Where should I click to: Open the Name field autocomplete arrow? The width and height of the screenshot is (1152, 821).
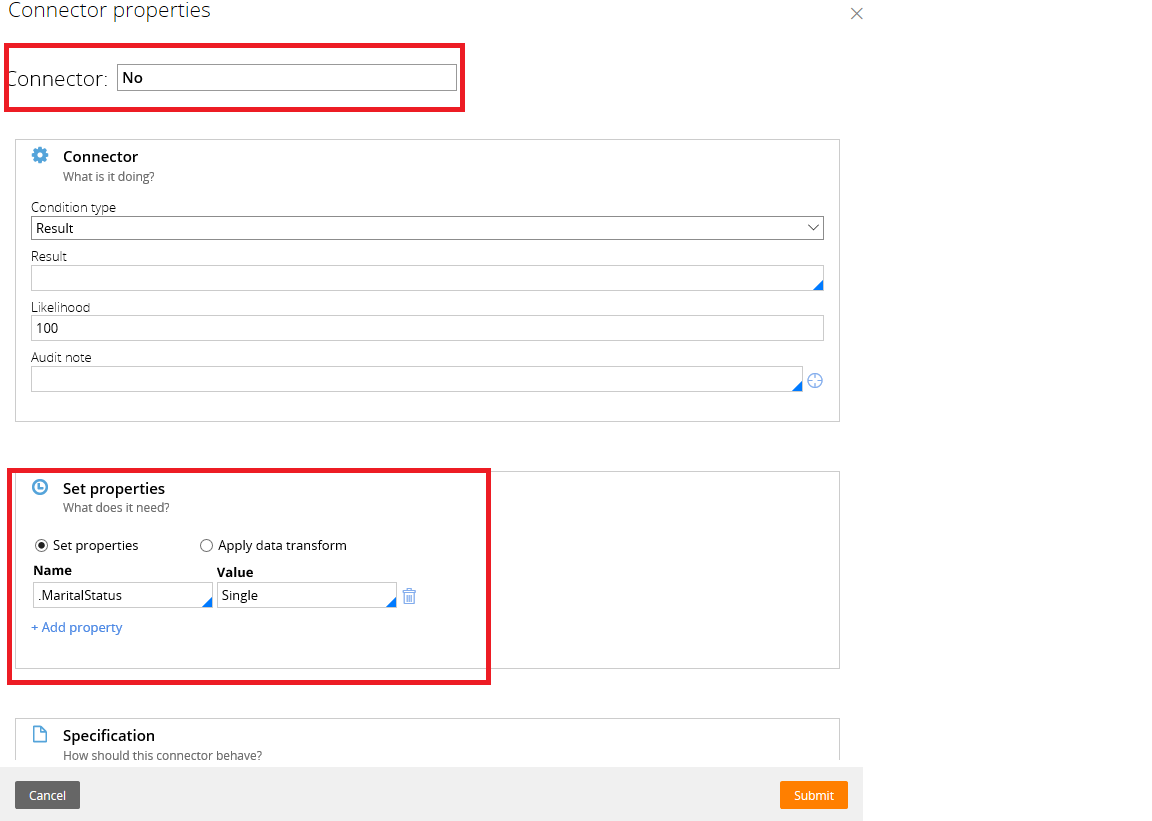pyautogui.click(x=207, y=602)
